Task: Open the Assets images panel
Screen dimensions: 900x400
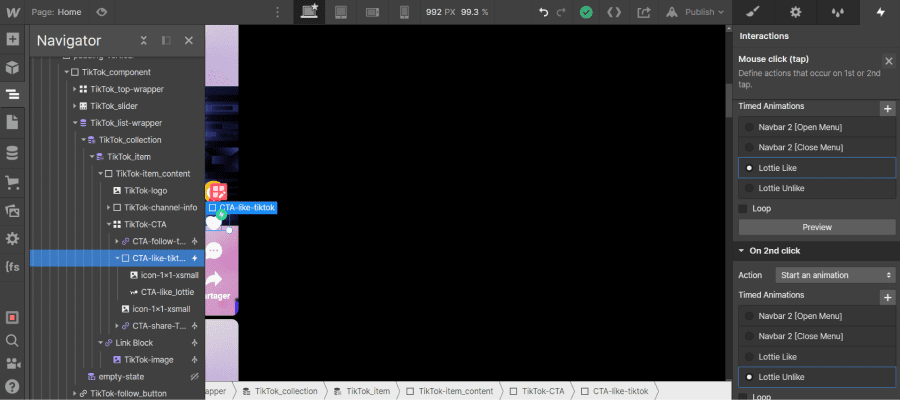Action: pos(12,211)
